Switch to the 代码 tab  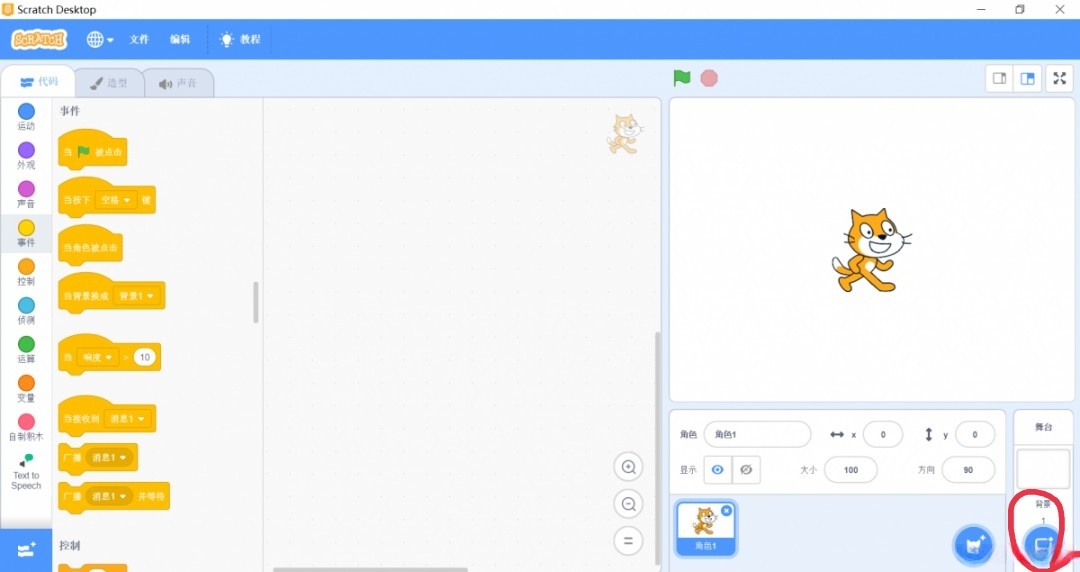[x=39, y=82]
